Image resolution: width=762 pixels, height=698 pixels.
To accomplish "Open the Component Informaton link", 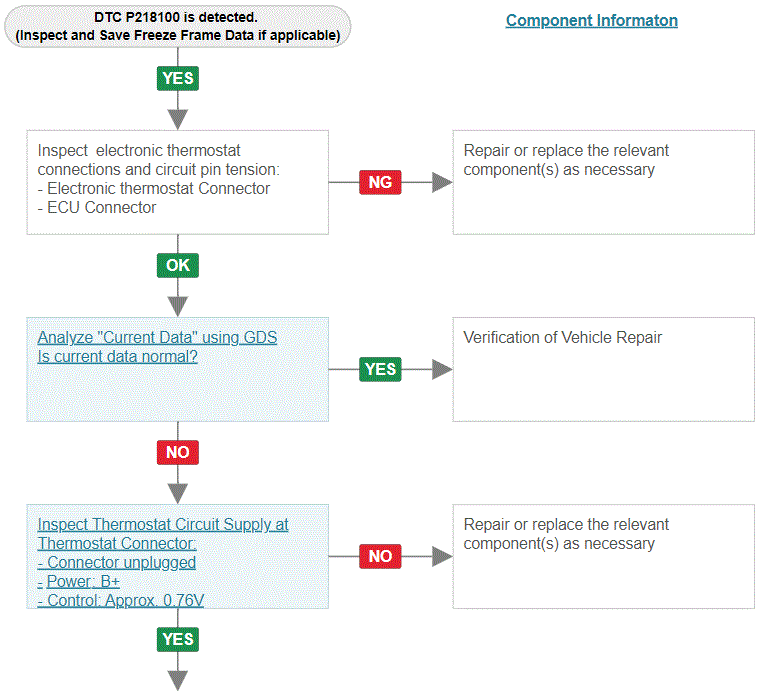I will 591,20.
